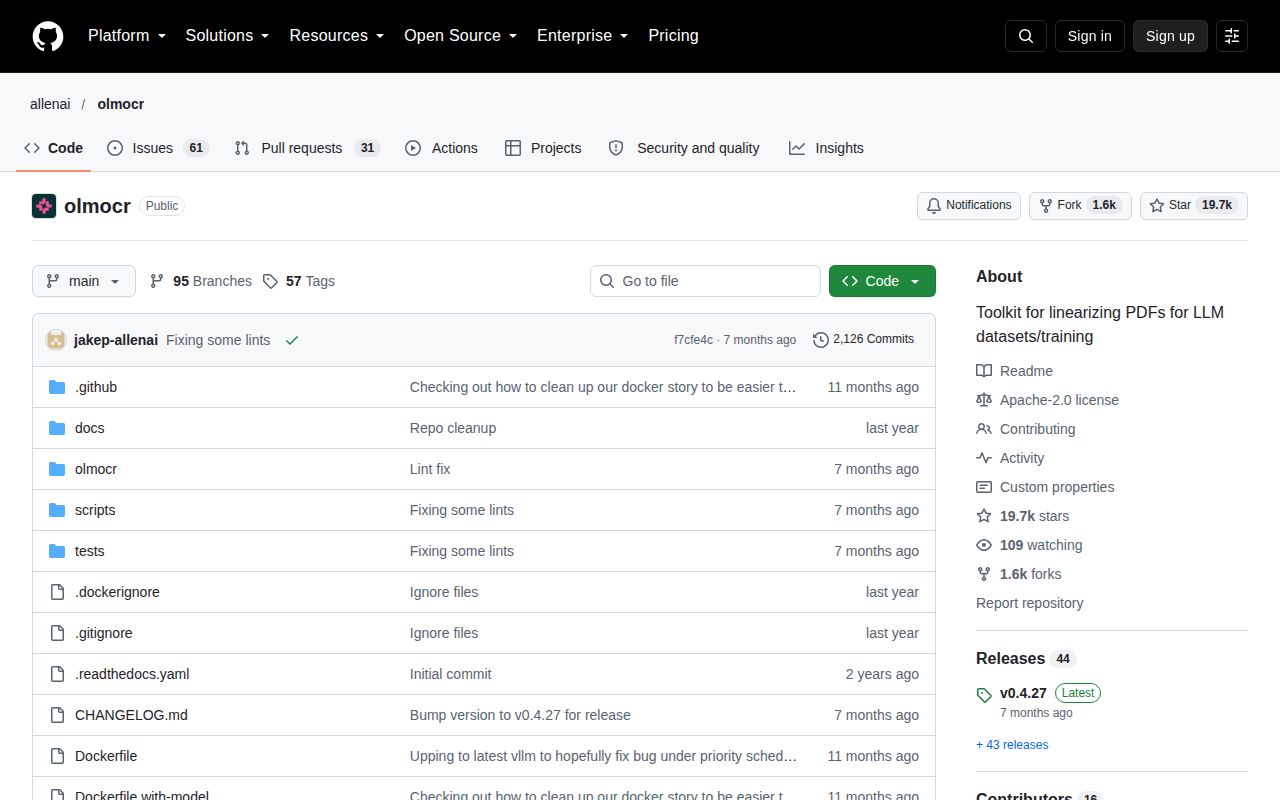Click the Sign up button
The height and width of the screenshot is (800, 1280).
[1170, 36]
